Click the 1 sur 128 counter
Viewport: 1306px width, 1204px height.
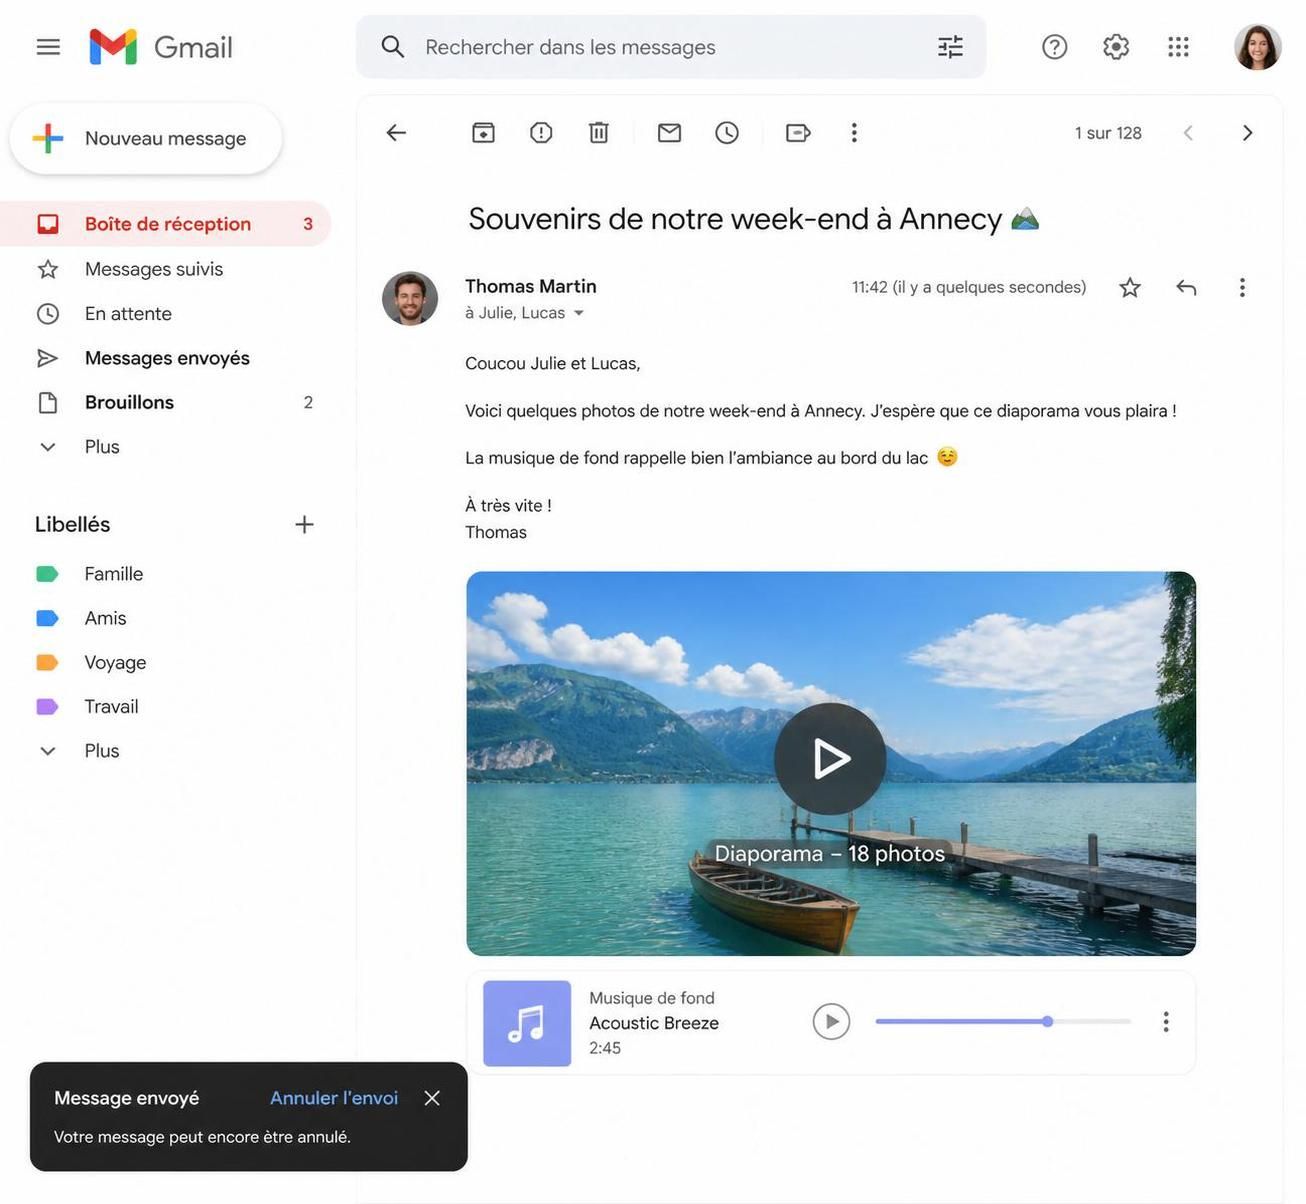[x=1108, y=133]
